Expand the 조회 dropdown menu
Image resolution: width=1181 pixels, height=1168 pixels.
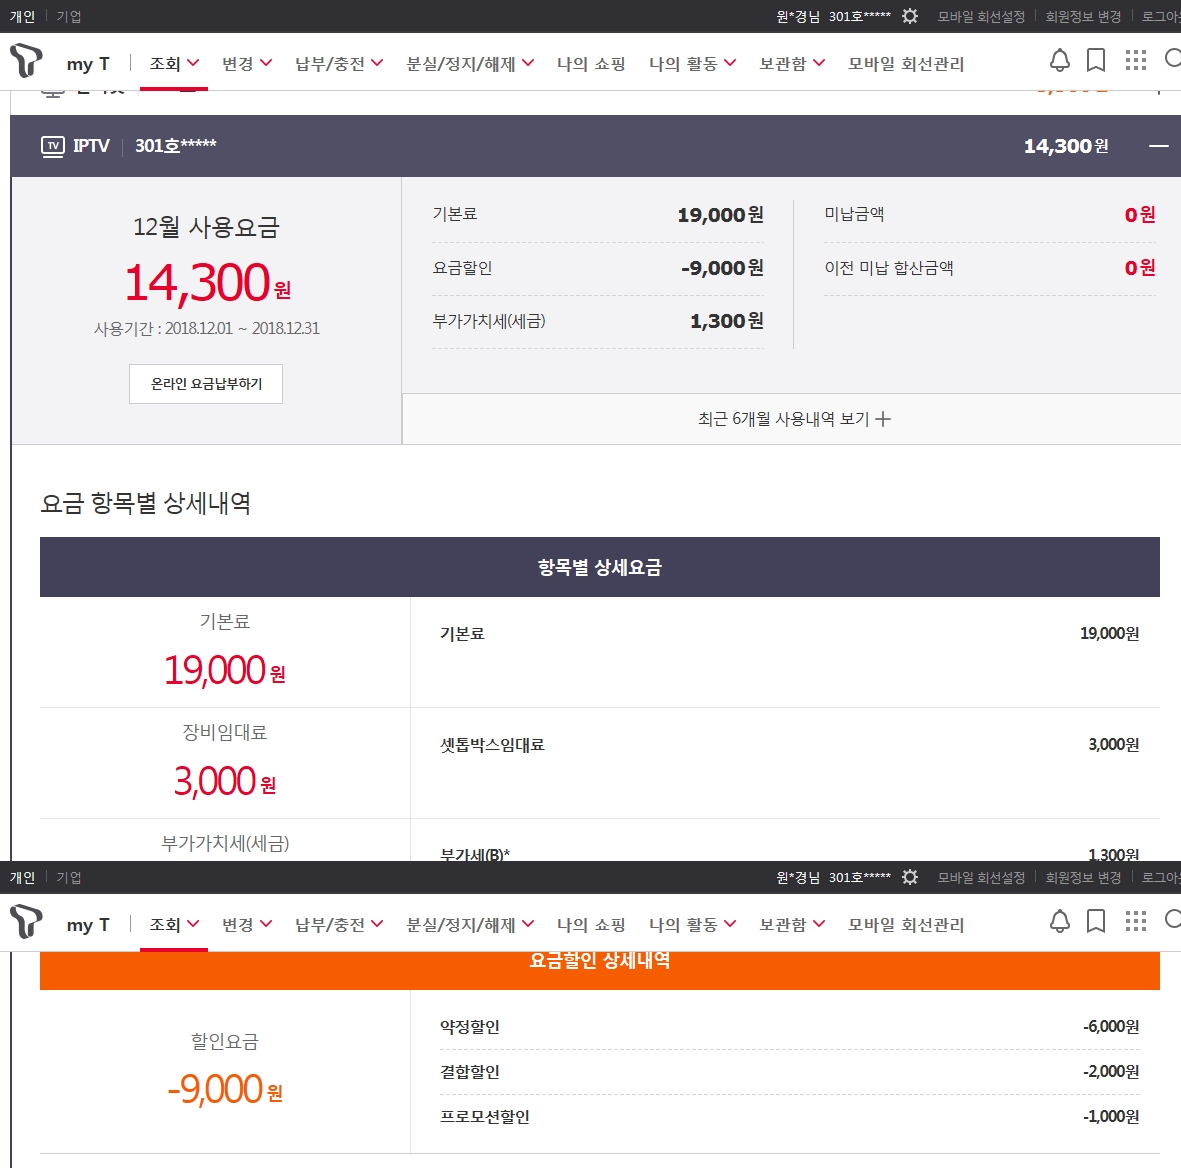174,64
